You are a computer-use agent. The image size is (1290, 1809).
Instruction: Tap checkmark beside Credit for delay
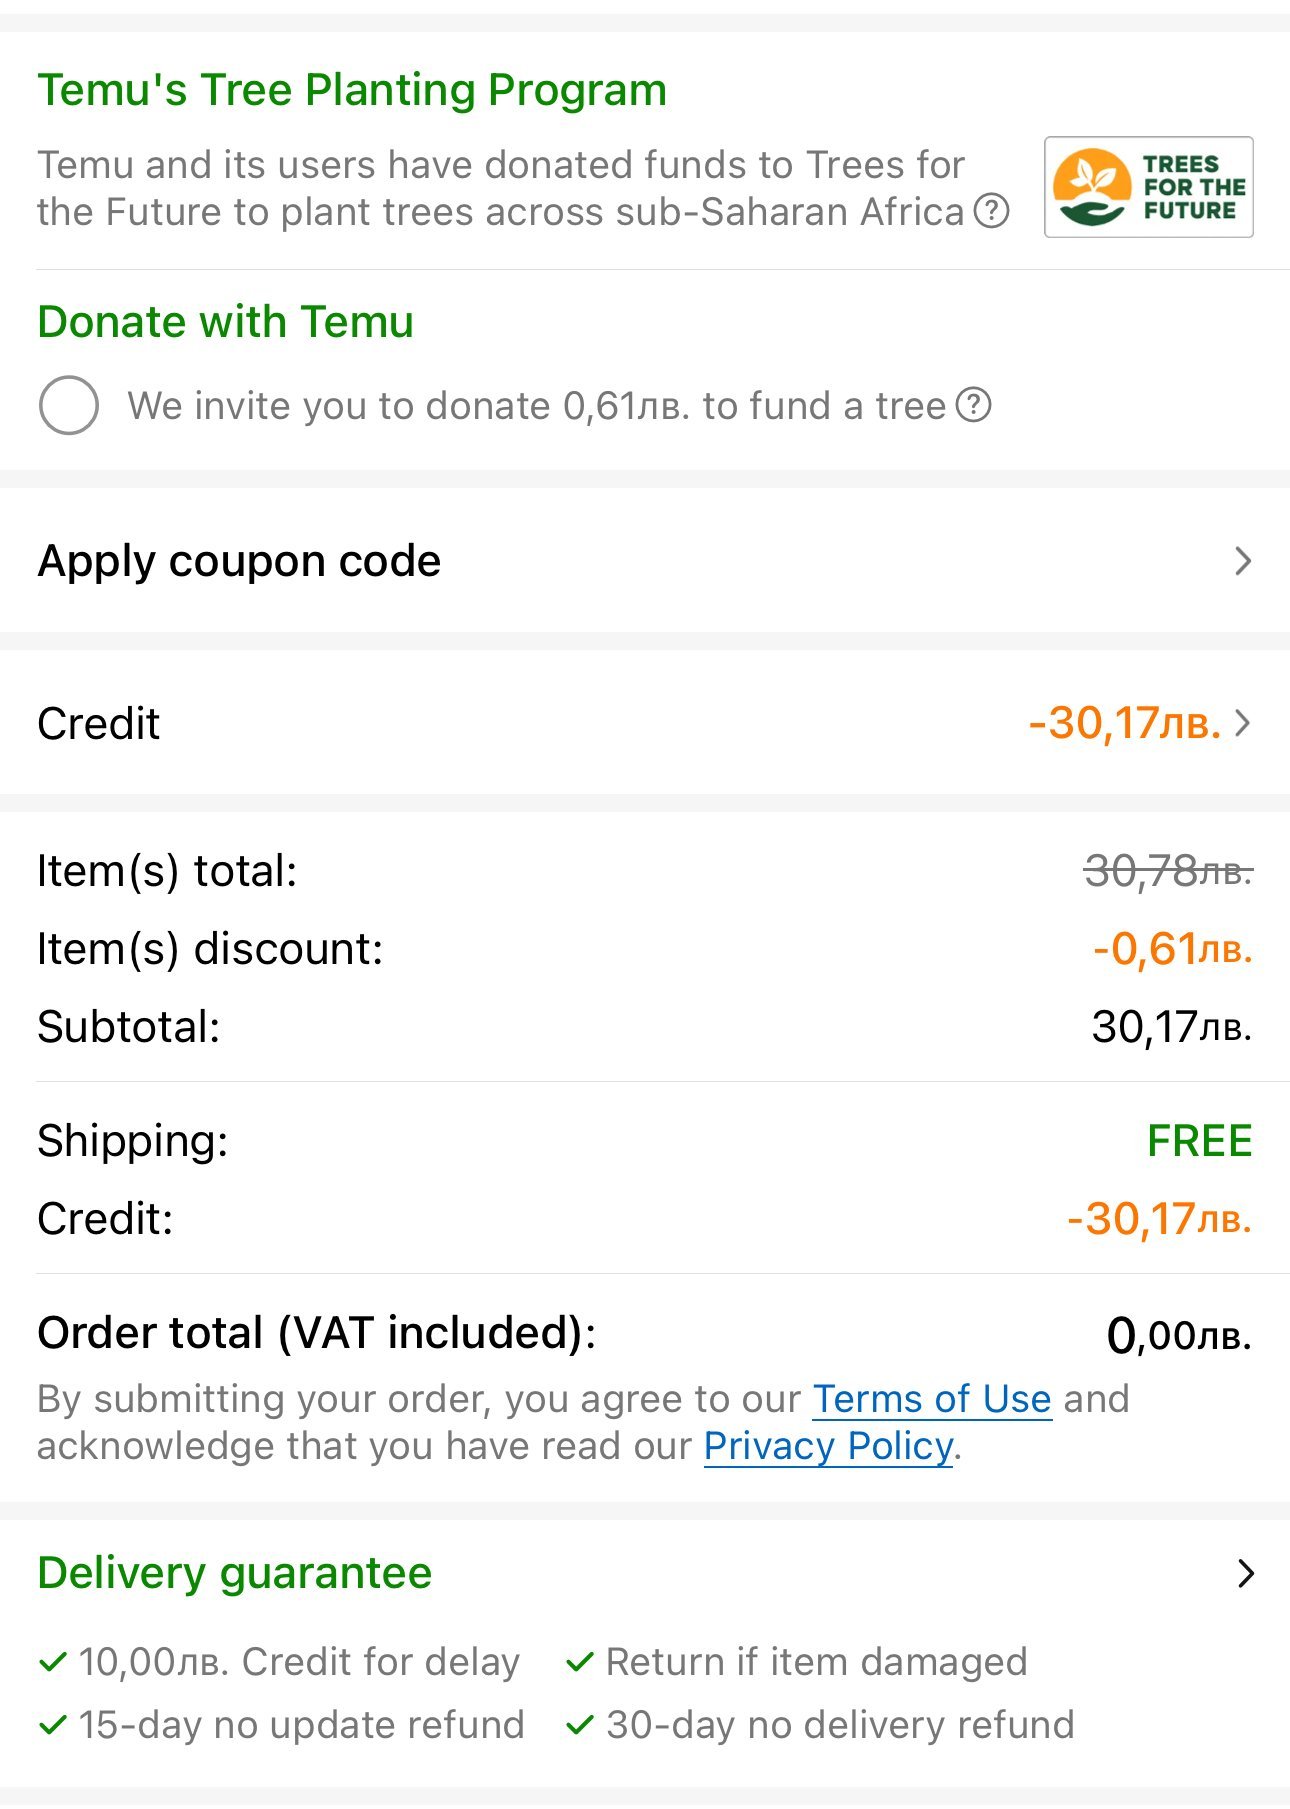(52, 1663)
